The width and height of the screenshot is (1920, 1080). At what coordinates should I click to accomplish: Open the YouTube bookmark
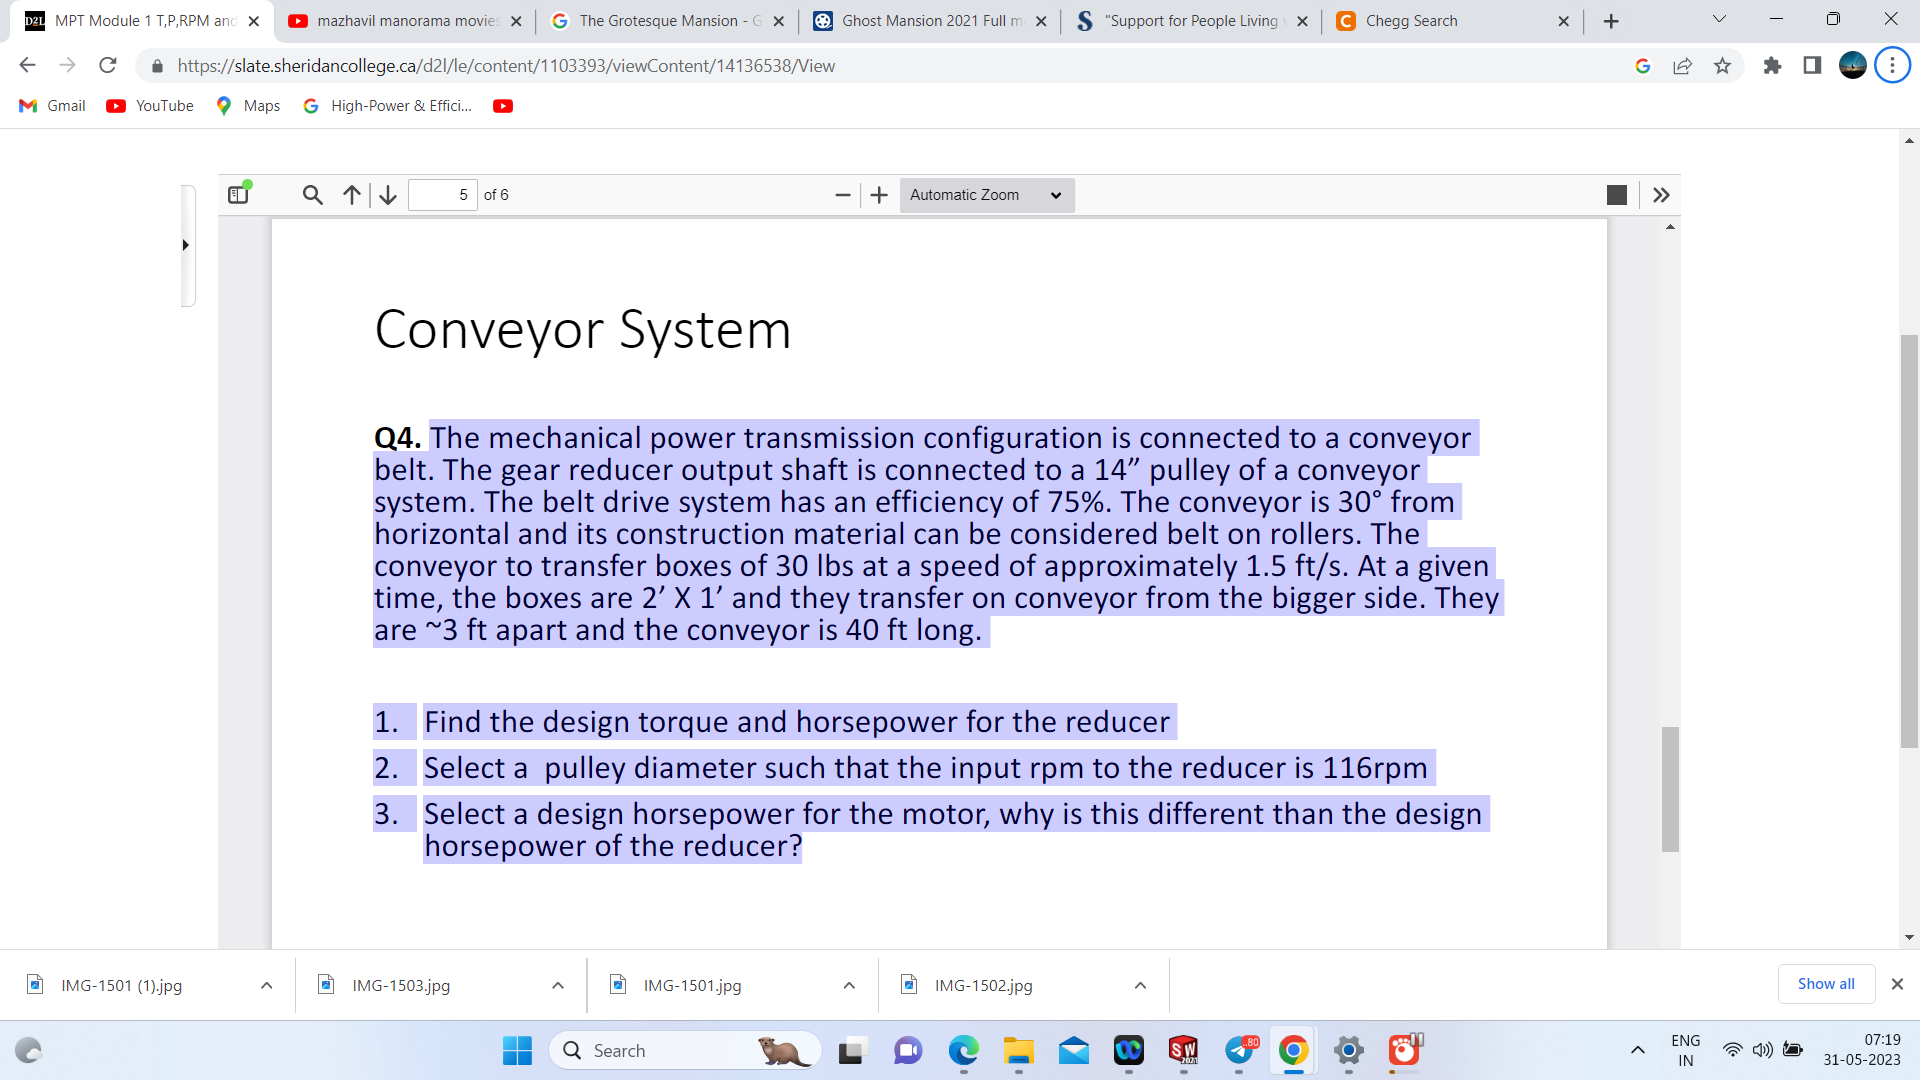coord(151,106)
